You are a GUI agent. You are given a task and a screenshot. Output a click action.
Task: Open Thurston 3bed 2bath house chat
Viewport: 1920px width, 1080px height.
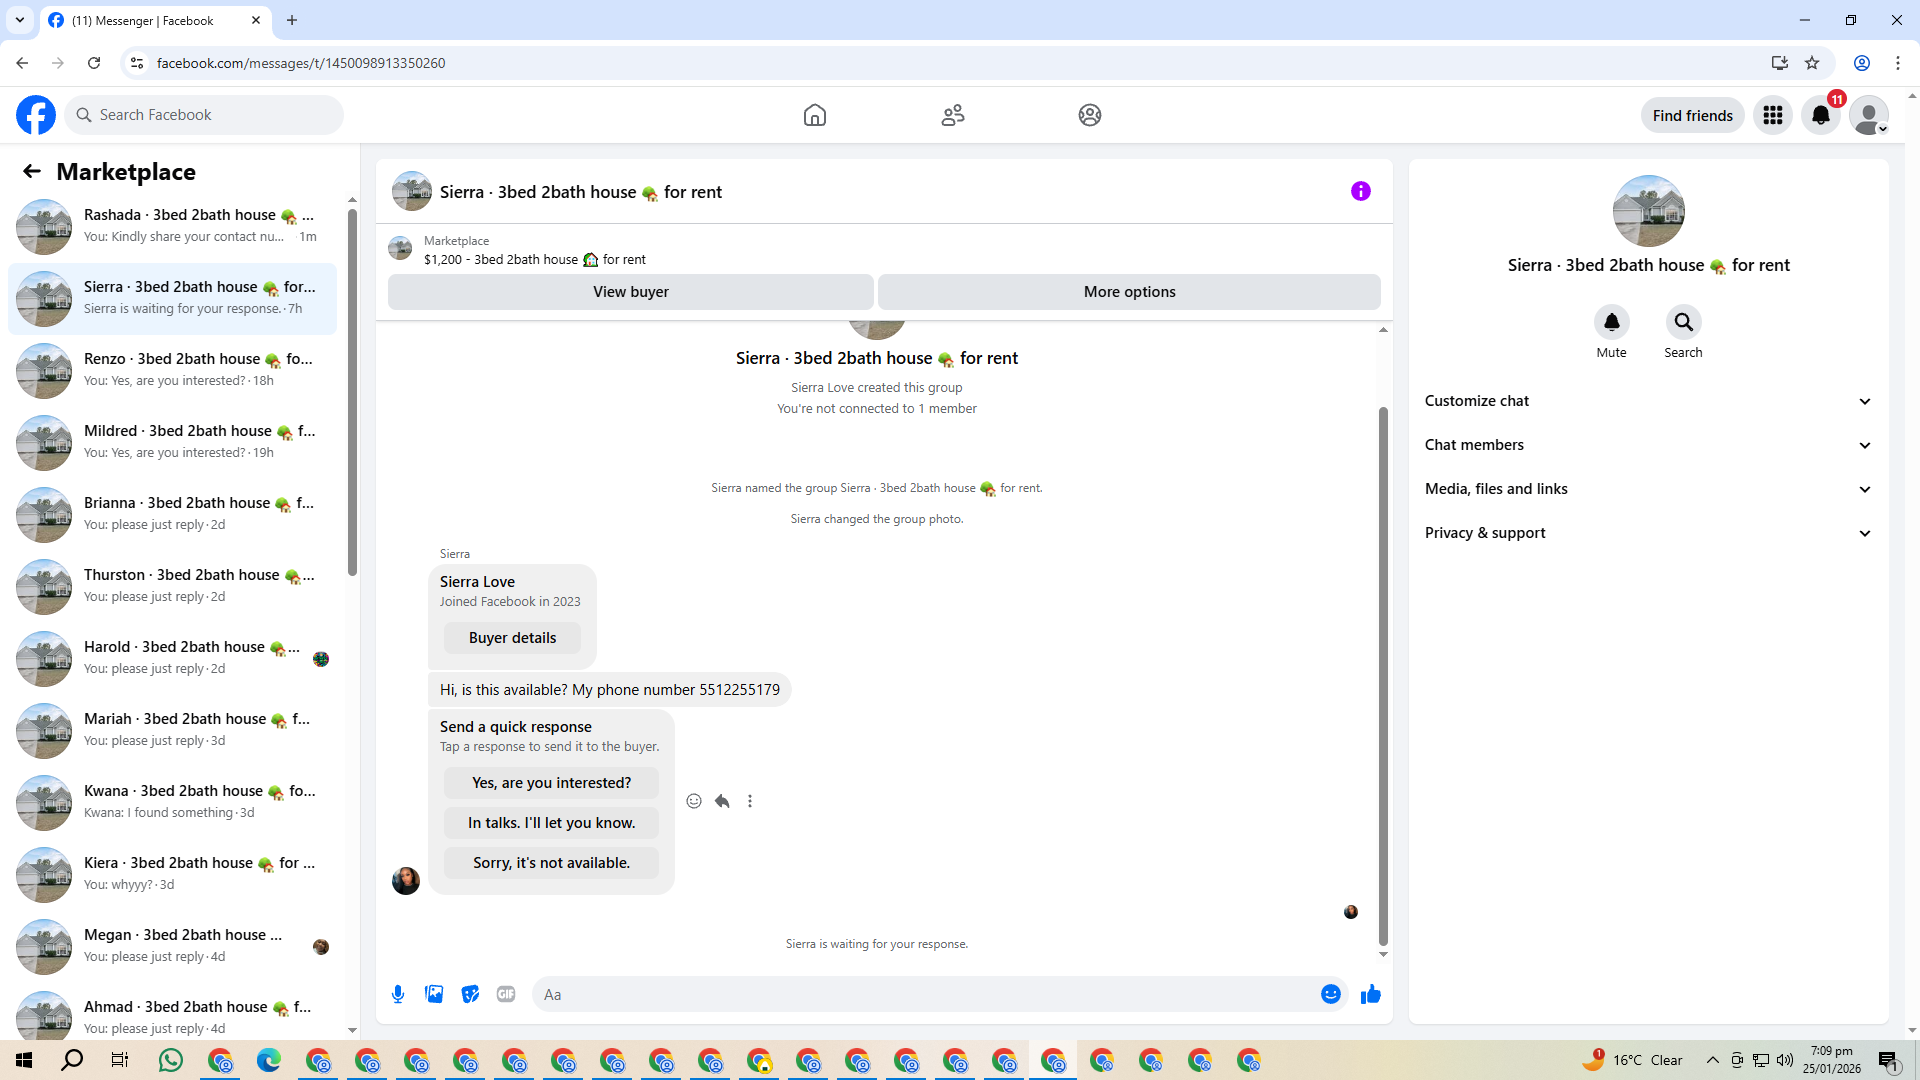pos(172,586)
